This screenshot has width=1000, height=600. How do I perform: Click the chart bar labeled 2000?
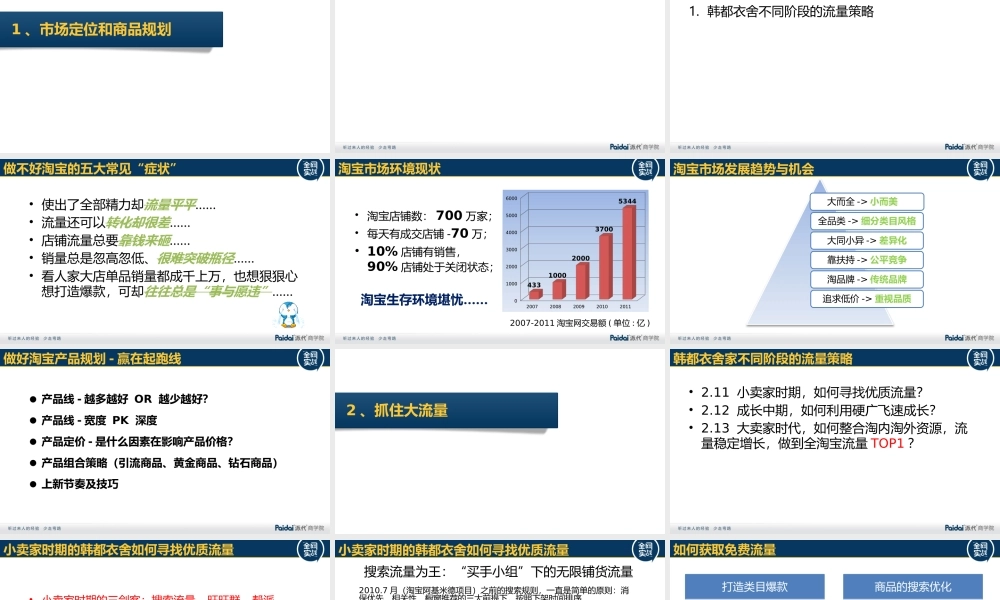(581, 282)
